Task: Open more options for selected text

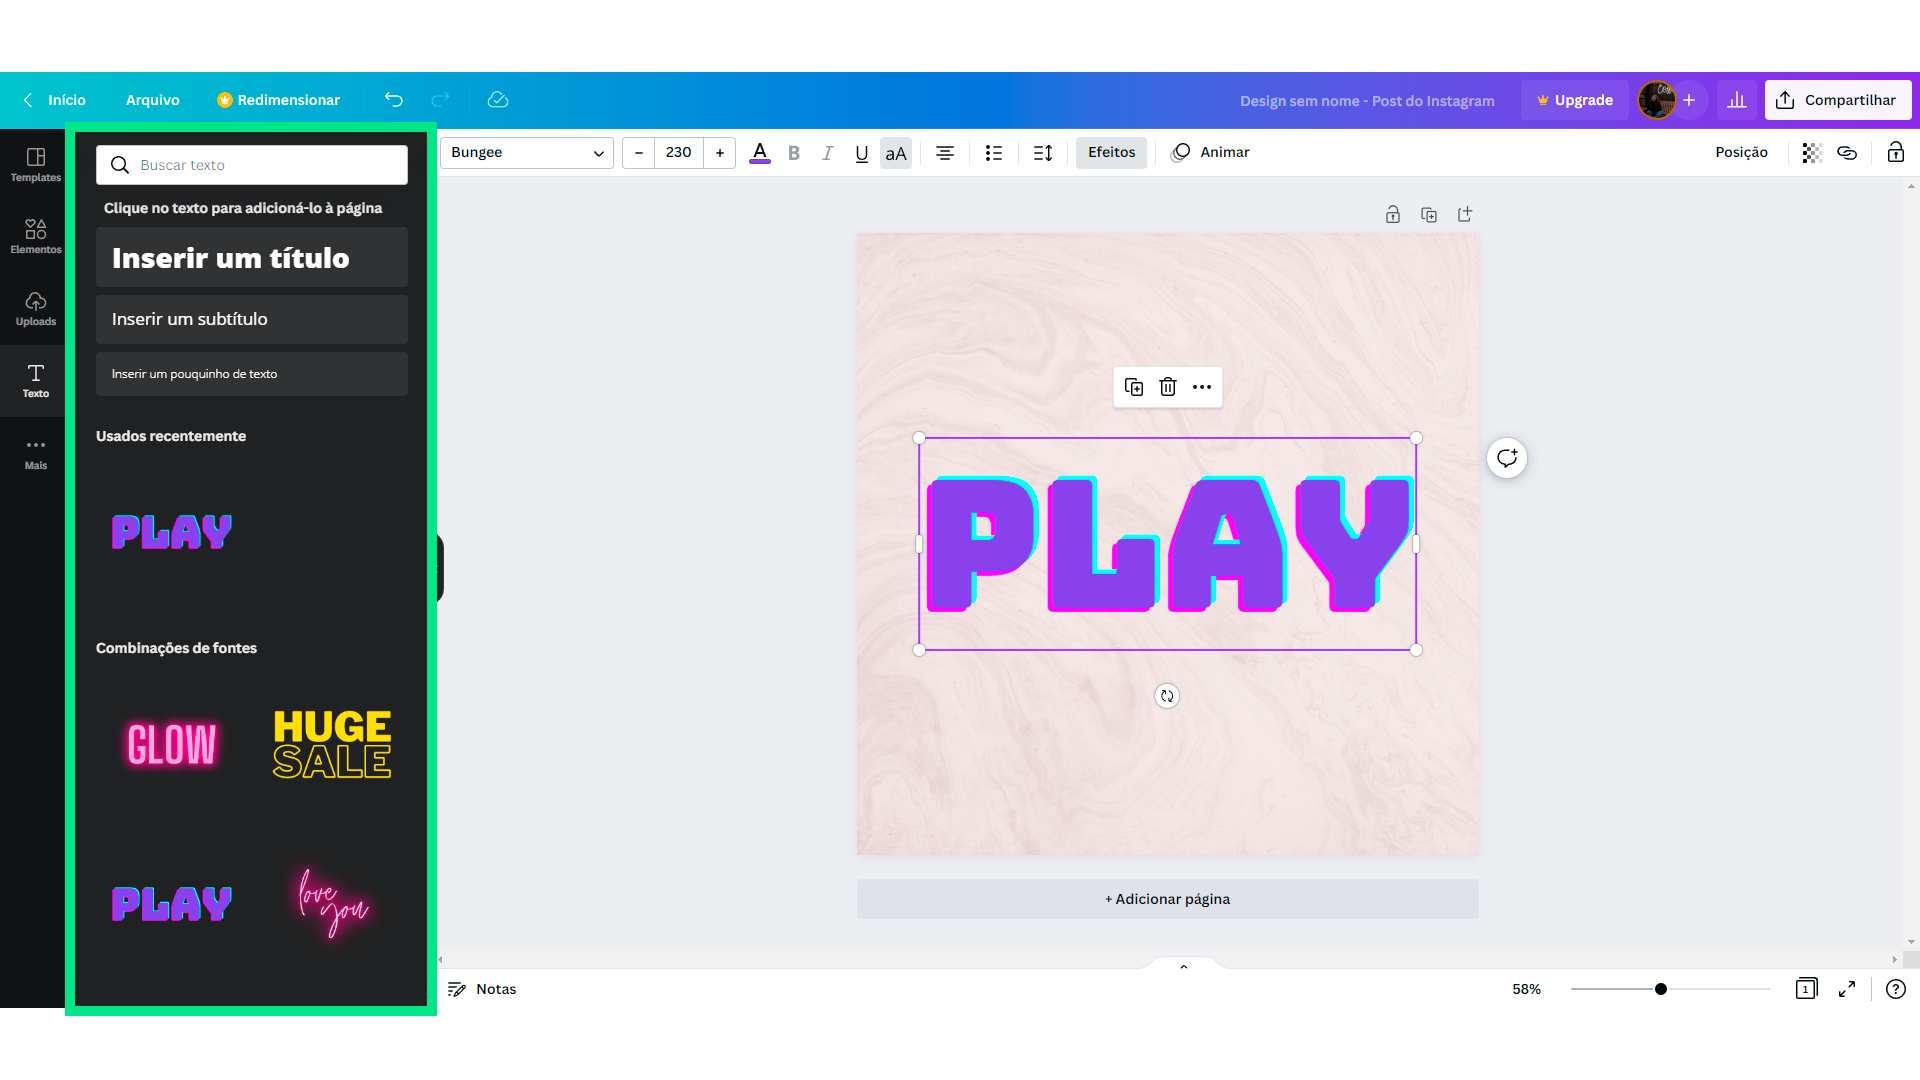Action: (x=1202, y=387)
